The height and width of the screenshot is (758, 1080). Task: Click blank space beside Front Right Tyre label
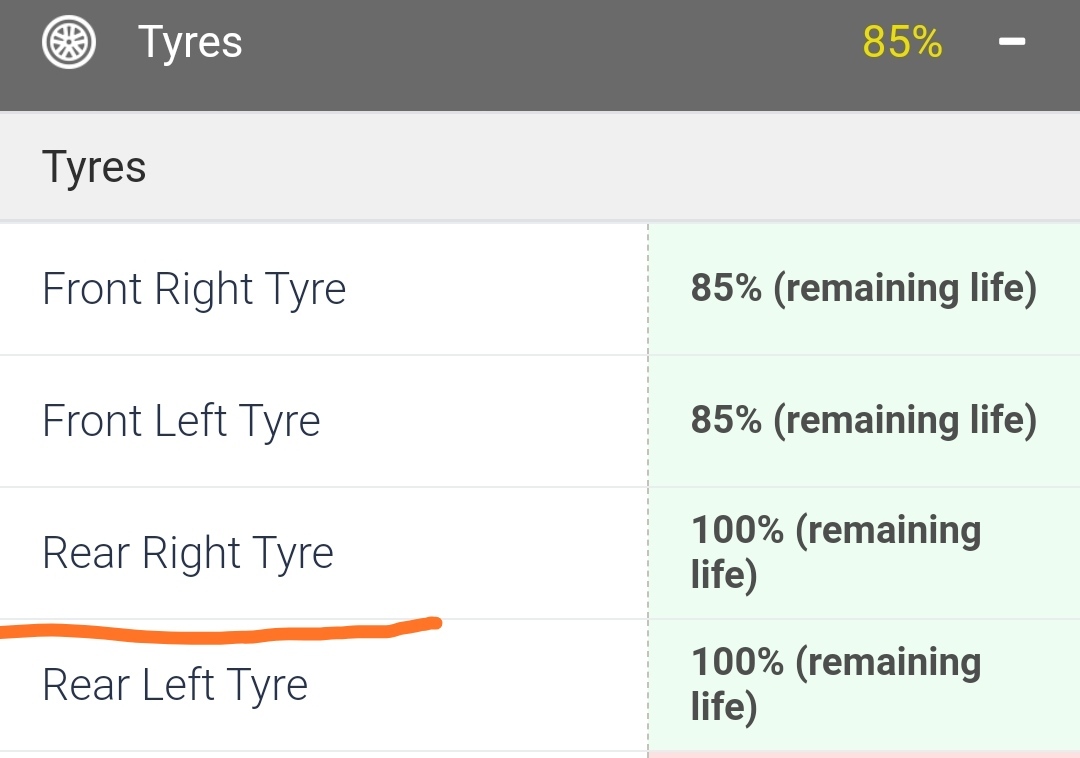[496, 288]
